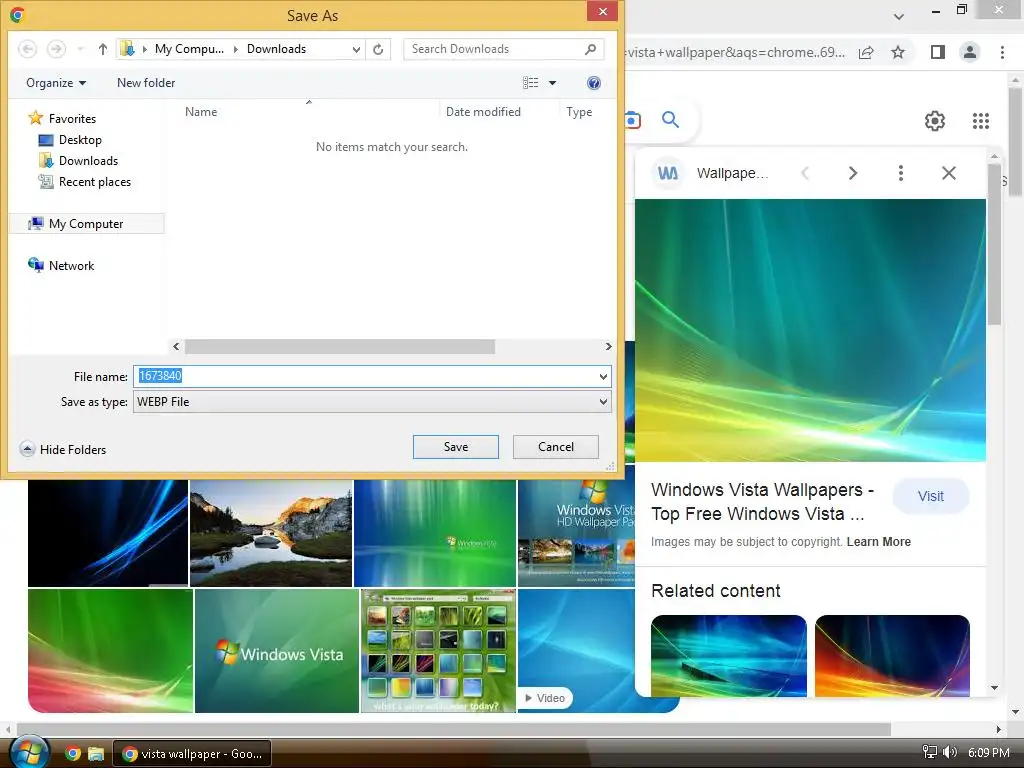This screenshot has height=768, width=1024.
Task: Expand the address path dropdown
Action: click(356, 50)
